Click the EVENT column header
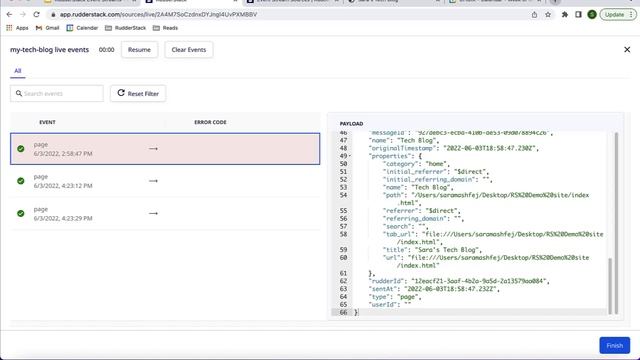This screenshot has width=640, height=360. pos(47,122)
